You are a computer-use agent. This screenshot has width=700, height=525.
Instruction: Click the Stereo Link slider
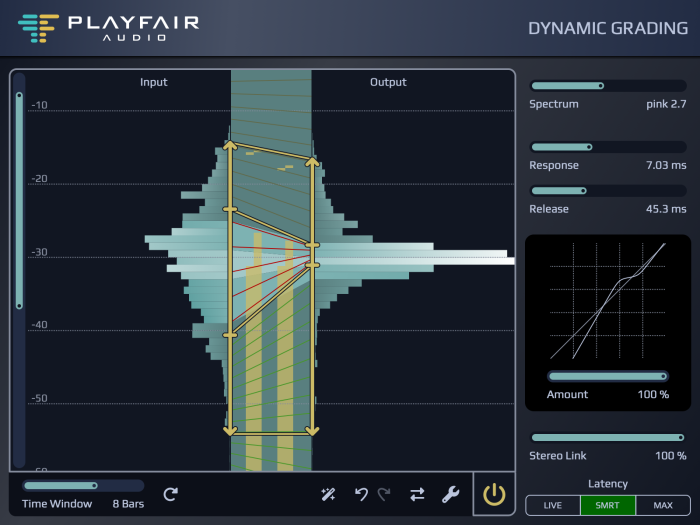click(607, 438)
